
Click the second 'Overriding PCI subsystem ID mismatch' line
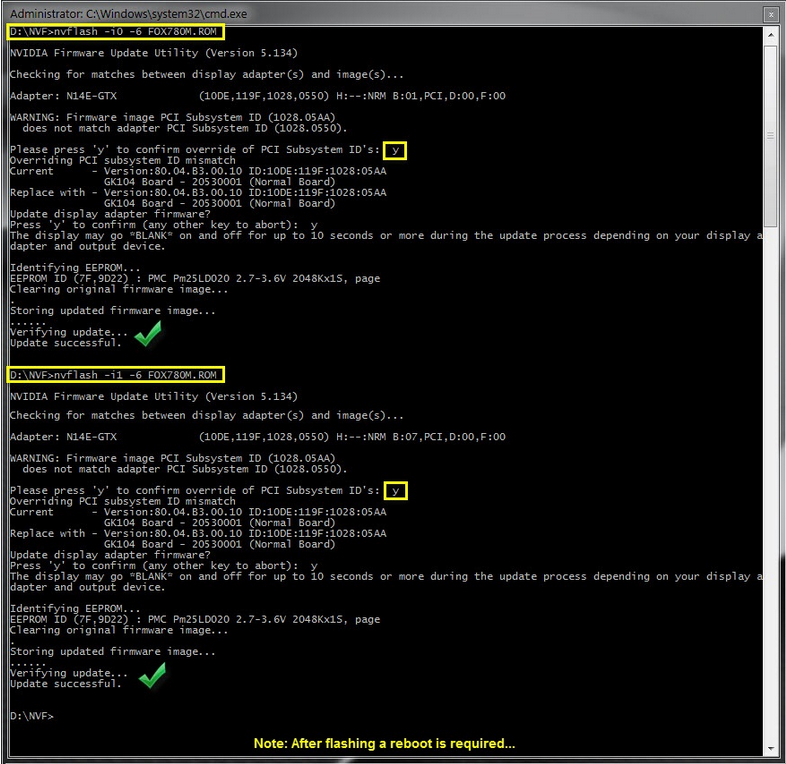[123, 501]
